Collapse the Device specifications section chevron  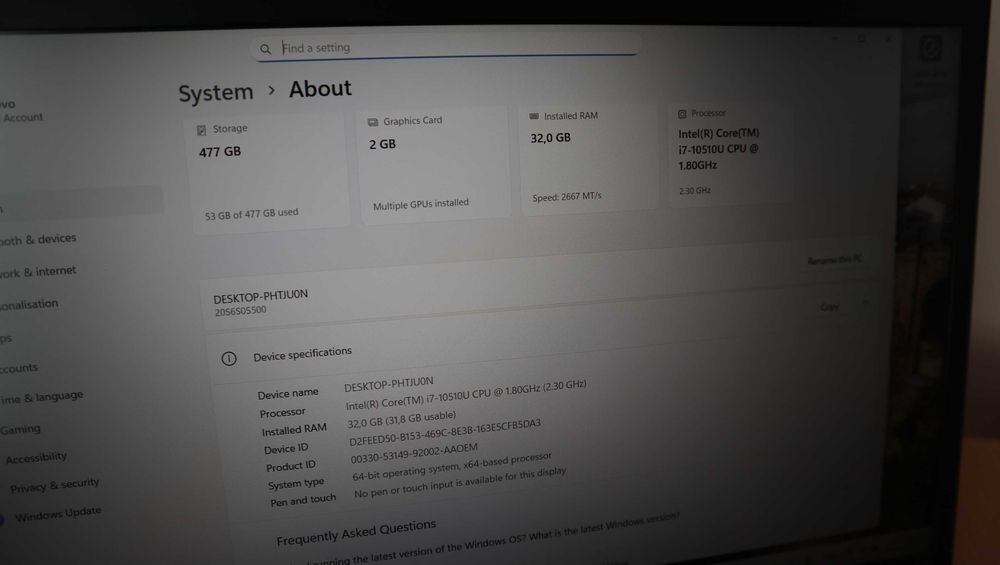865,304
